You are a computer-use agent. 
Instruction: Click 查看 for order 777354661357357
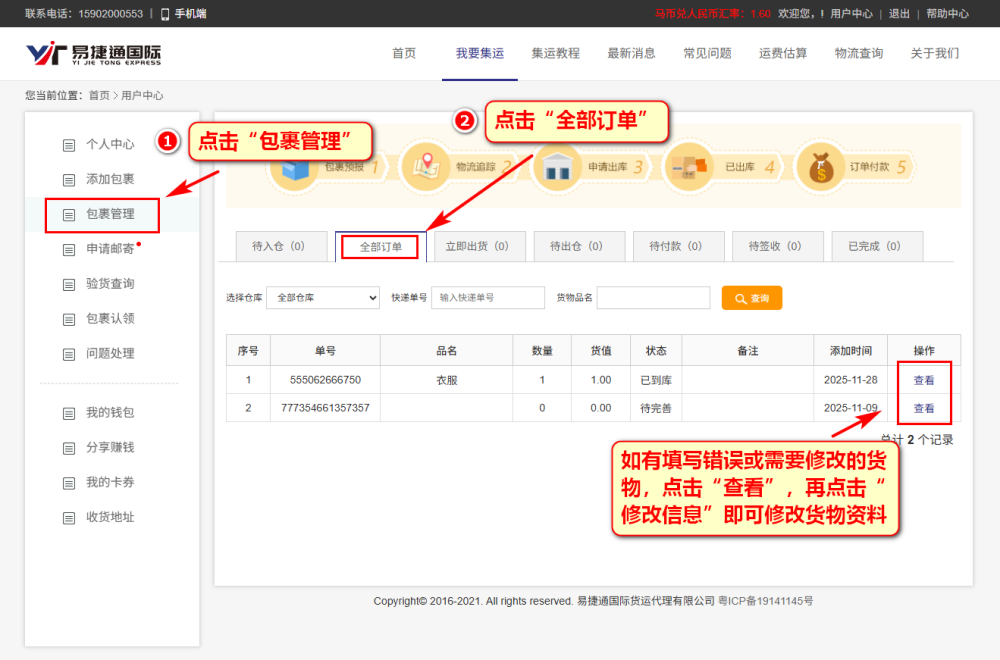coord(923,408)
